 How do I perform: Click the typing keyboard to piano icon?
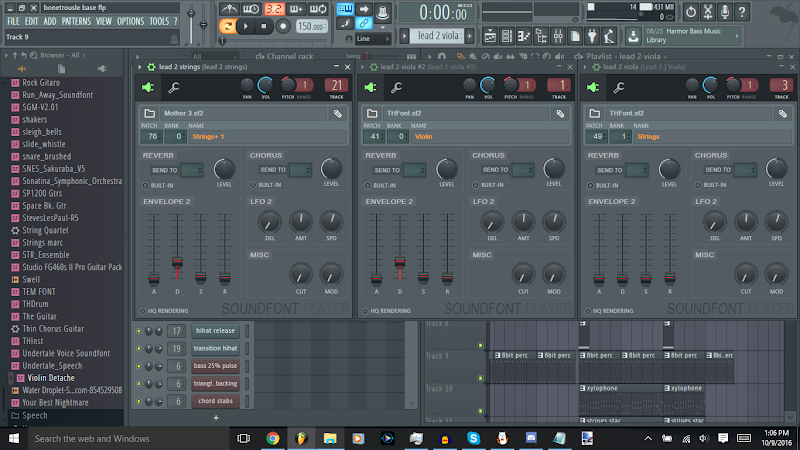tap(345, 9)
